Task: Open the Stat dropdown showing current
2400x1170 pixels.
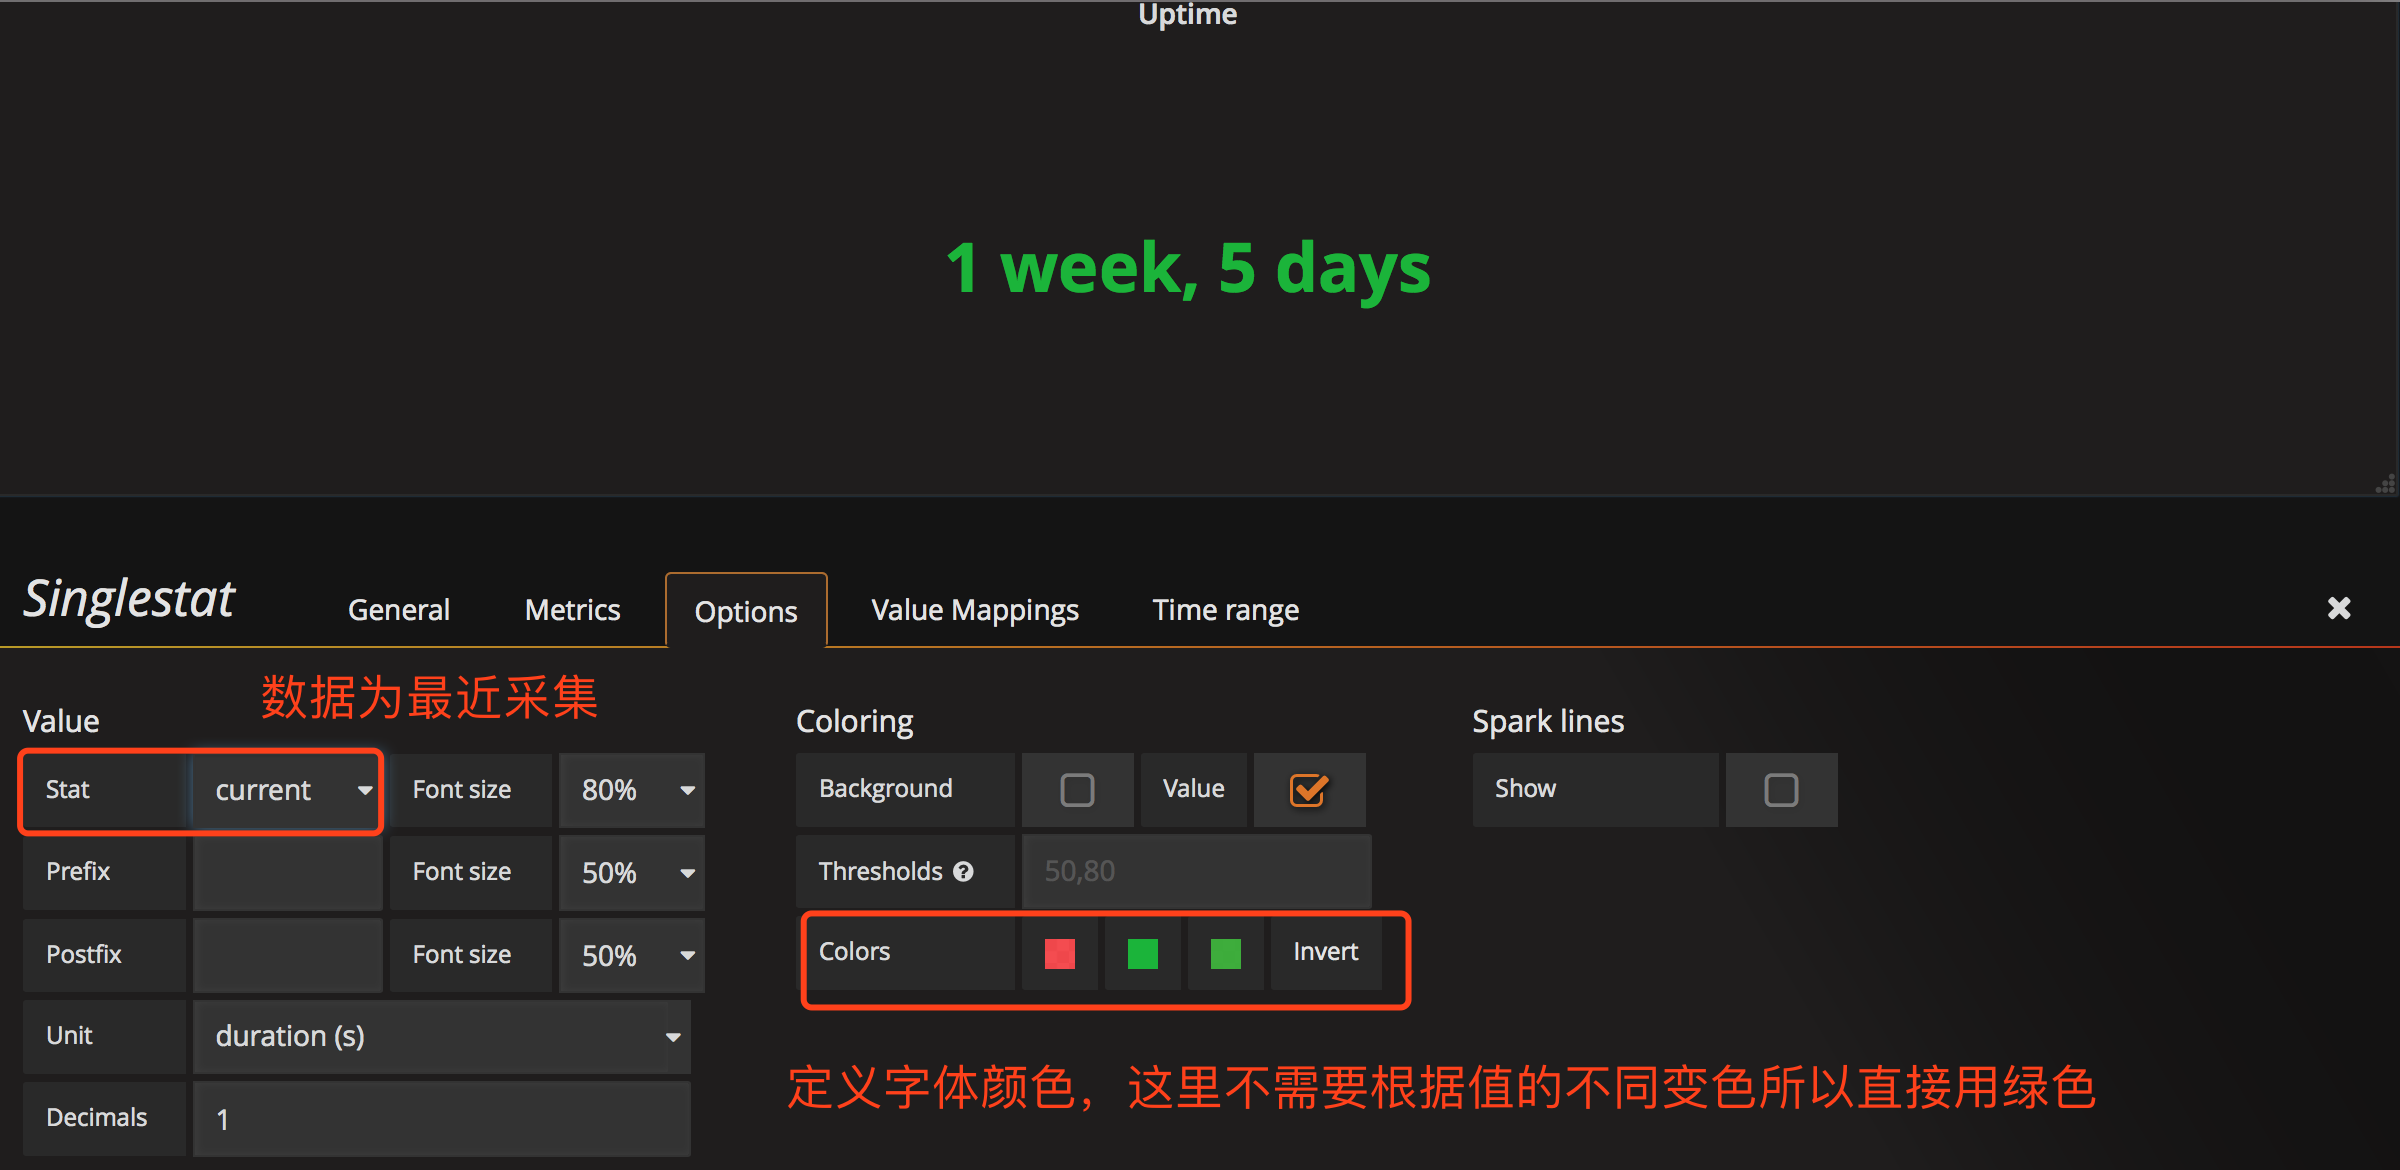Action: pos(288,790)
